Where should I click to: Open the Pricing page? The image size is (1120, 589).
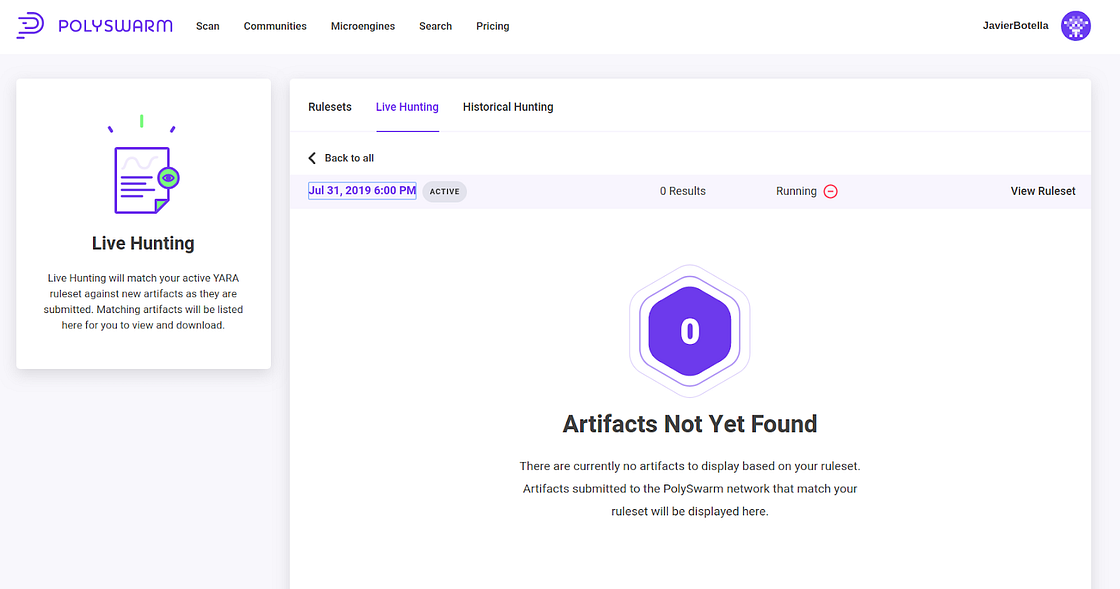[x=493, y=26]
